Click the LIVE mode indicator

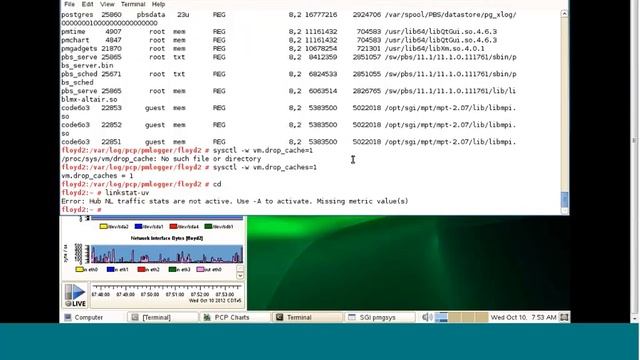(76, 304)
